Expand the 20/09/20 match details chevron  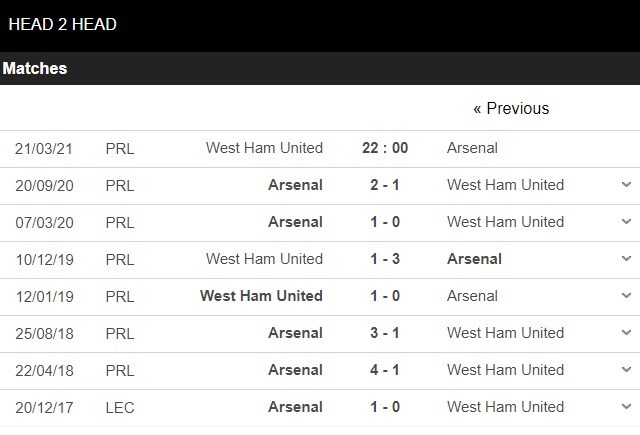point(626,185)
